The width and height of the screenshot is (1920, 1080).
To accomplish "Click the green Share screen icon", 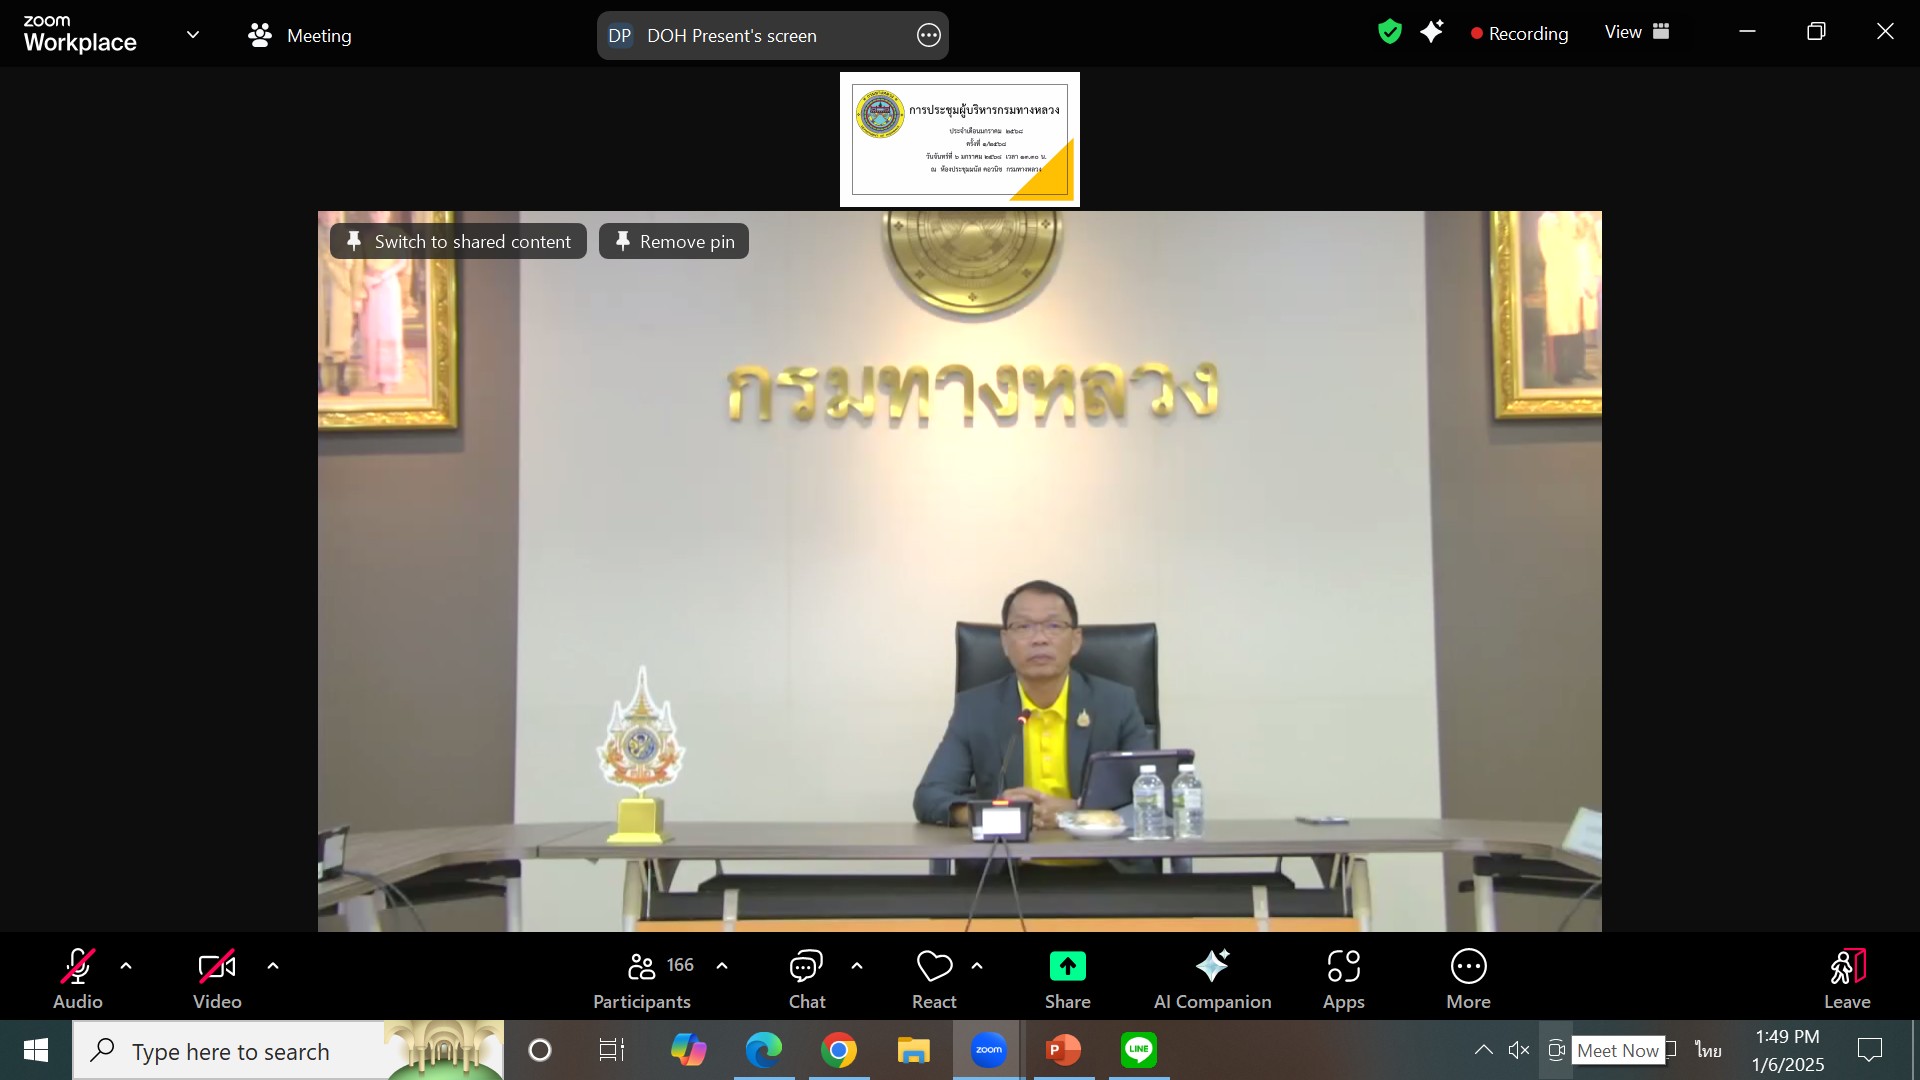I will (1067, 966).
